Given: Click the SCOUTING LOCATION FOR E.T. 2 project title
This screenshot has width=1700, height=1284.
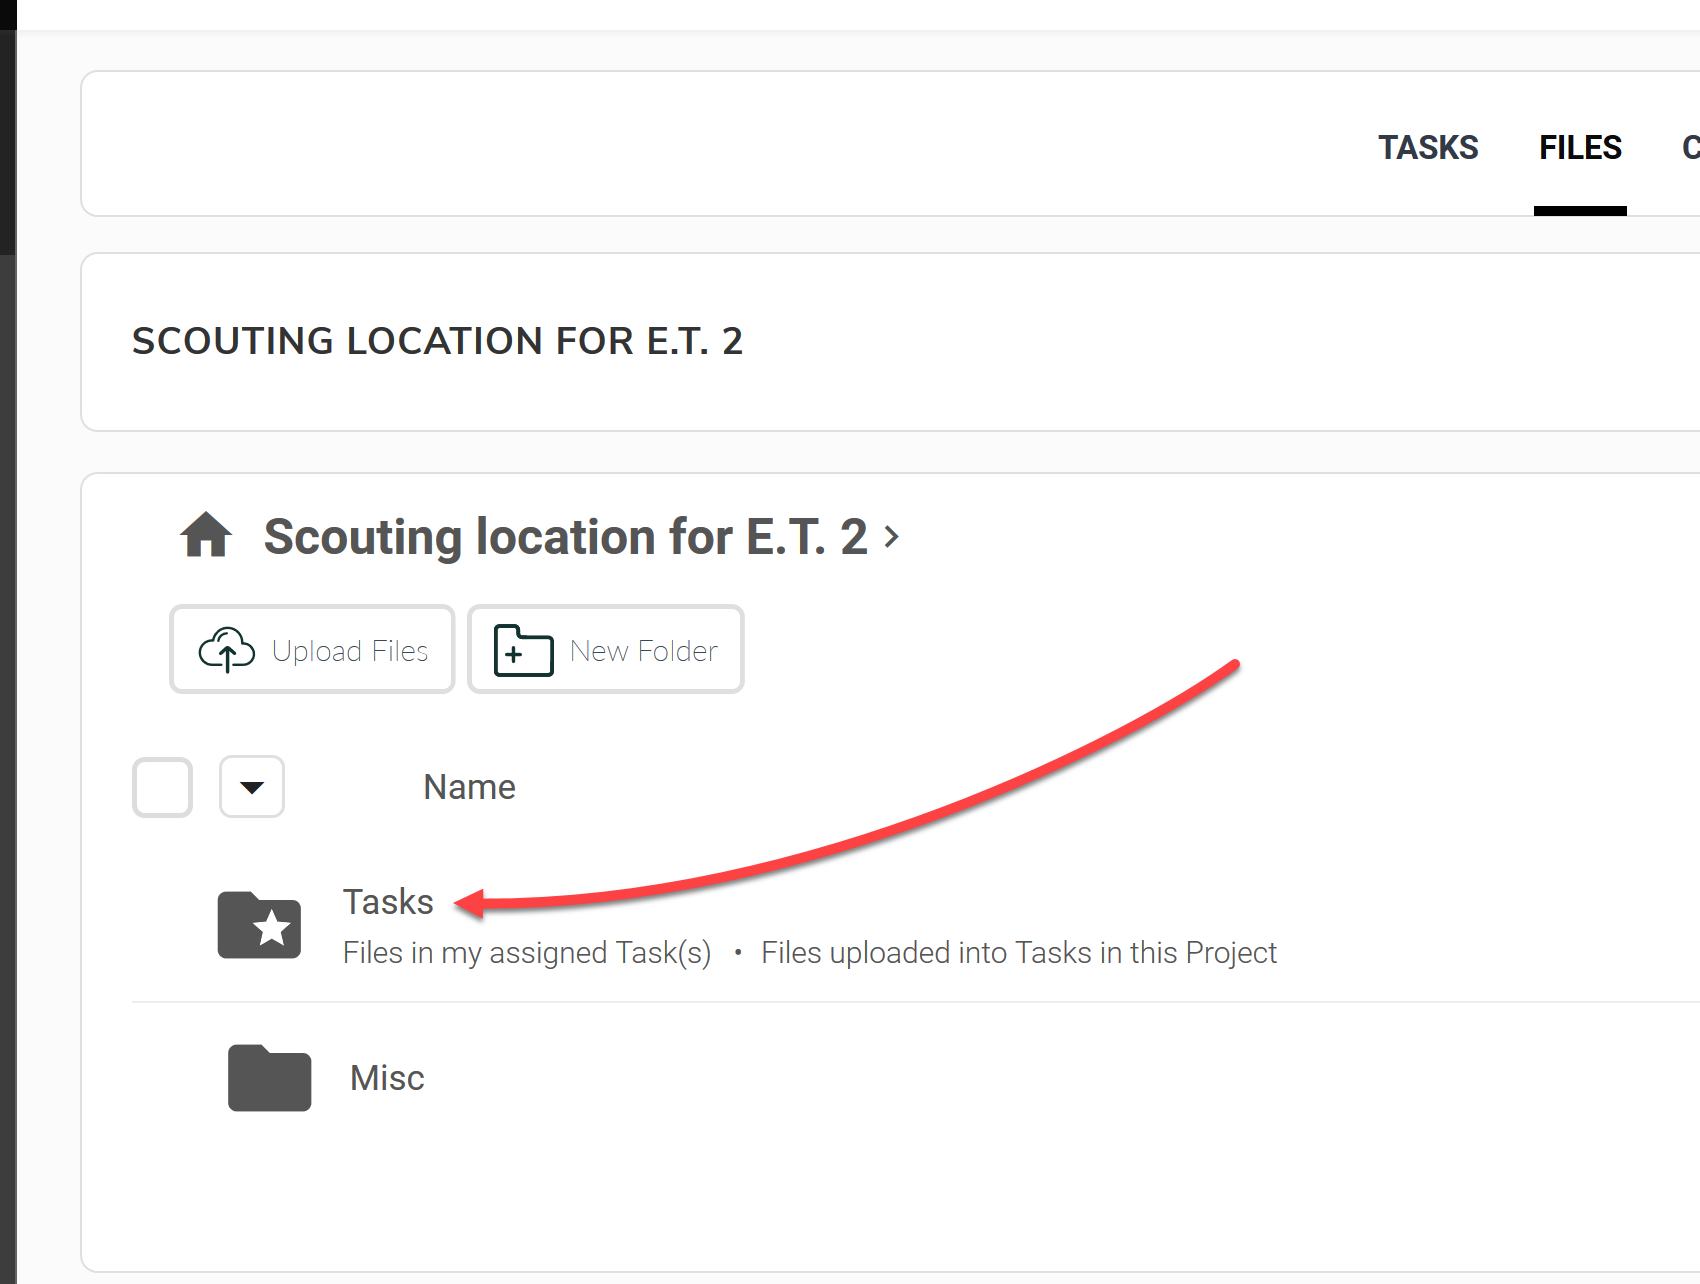Looking at the screenshot, I should [x=438, y=341].
